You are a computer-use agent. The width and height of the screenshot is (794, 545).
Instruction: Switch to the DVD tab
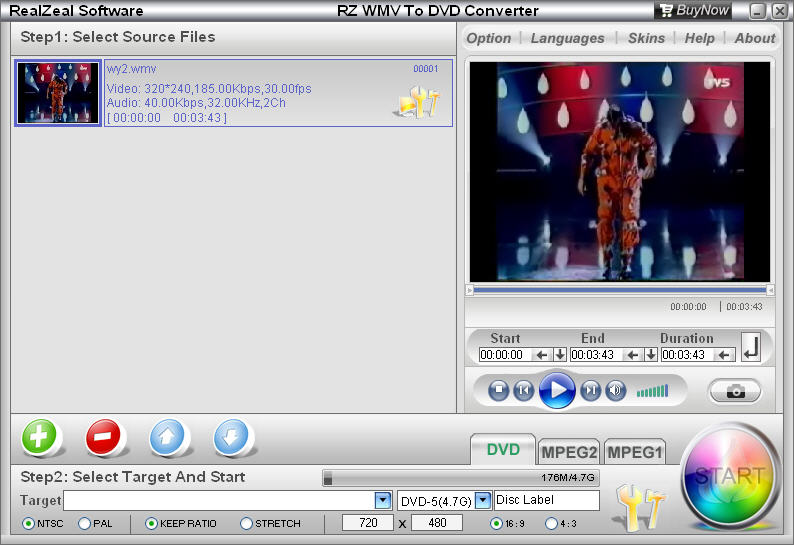tap(503, 449)
